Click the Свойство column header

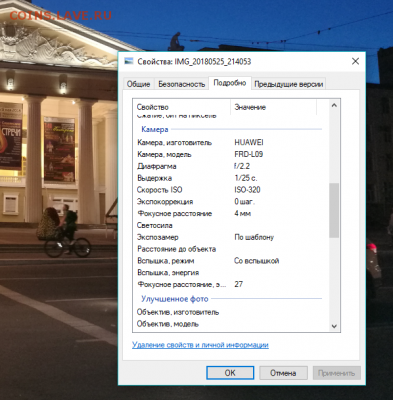coord(153,107)
